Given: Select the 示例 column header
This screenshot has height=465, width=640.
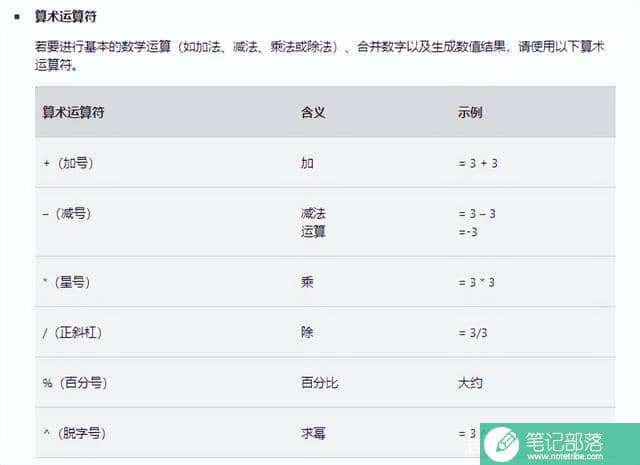Looking at the screenshot, I should (x=470, y=112).
